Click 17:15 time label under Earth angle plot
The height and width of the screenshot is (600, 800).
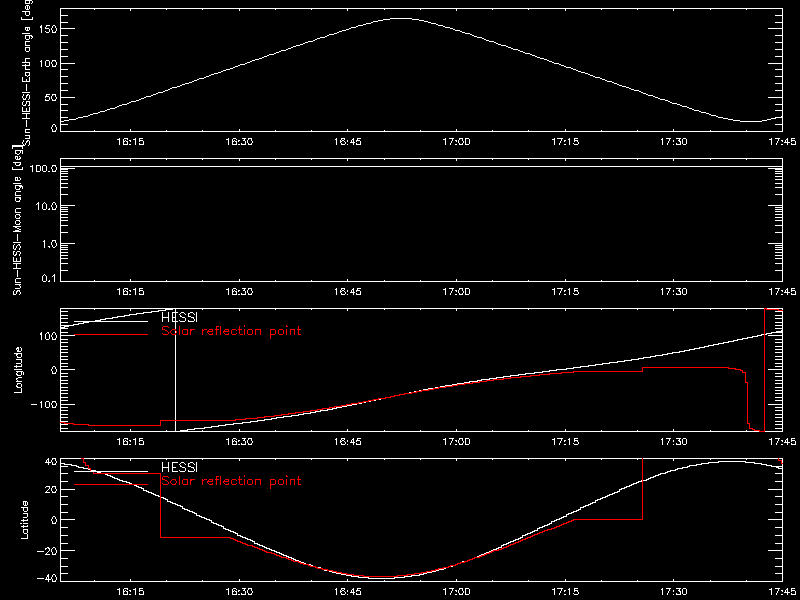tap(565, 142)
